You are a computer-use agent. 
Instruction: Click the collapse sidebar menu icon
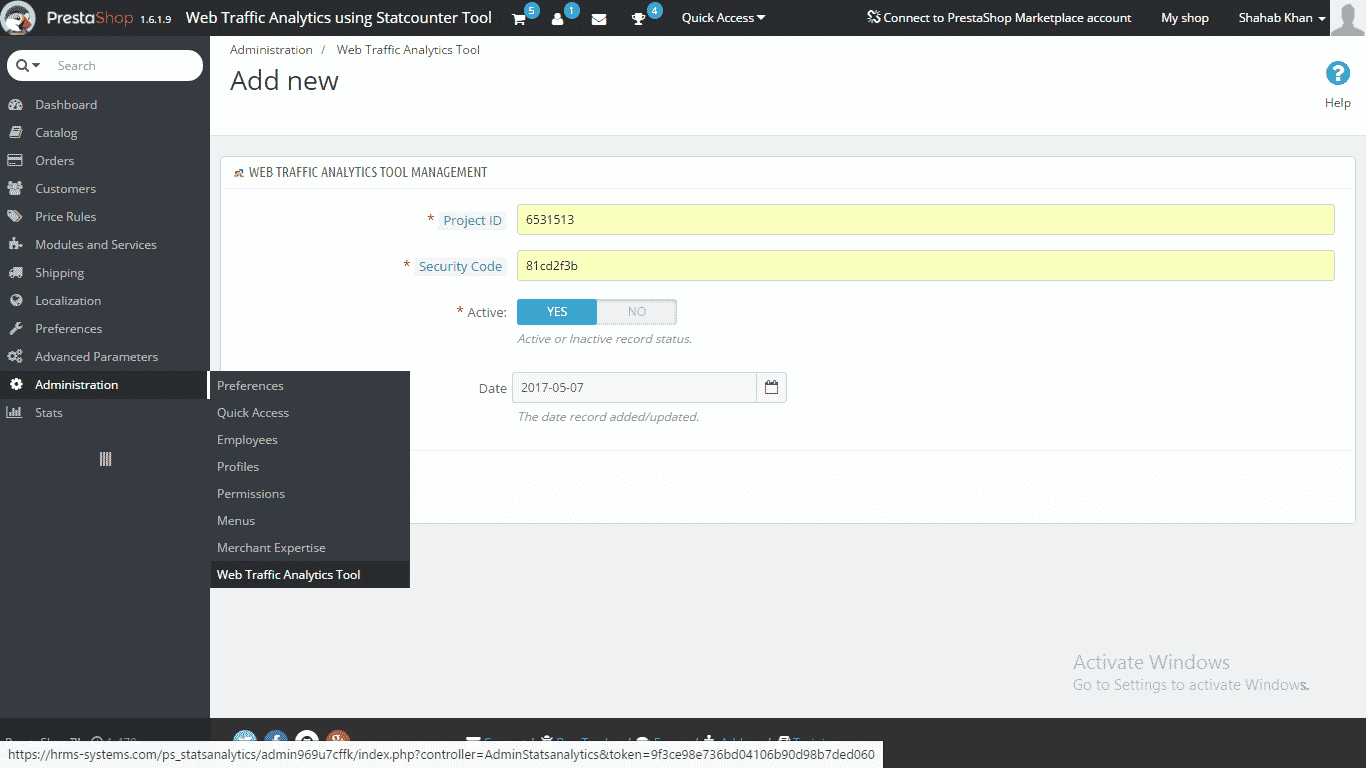coord(105,459)
